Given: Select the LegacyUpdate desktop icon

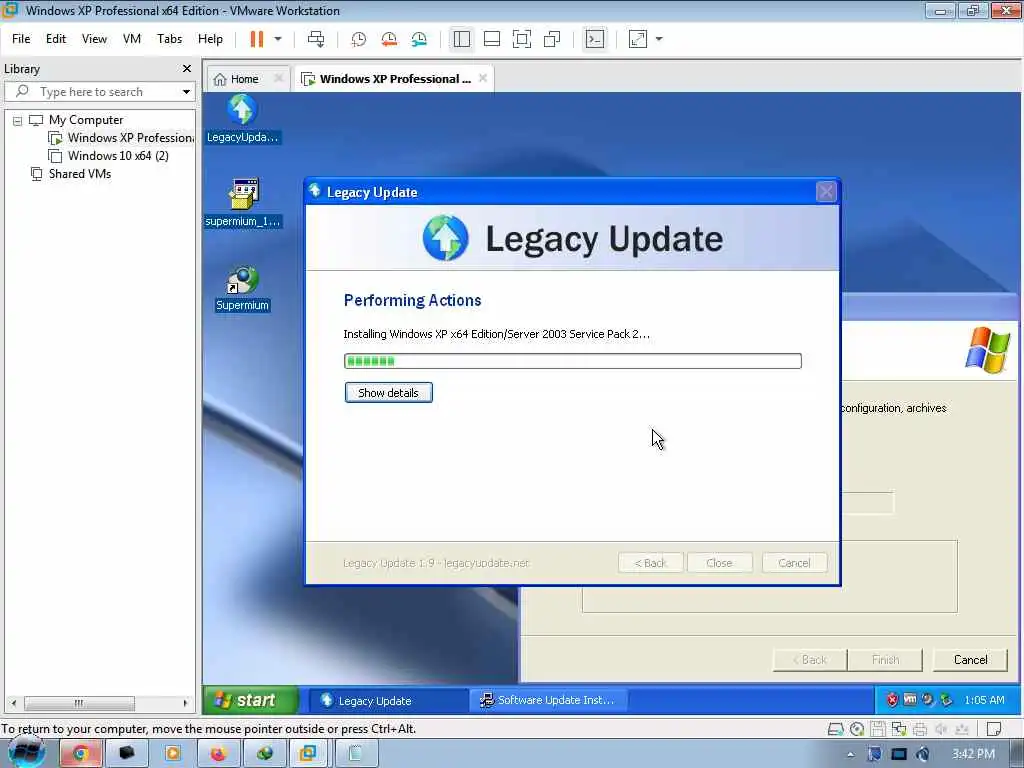Looking at the screenshot, I should click(x=242, y=119).
